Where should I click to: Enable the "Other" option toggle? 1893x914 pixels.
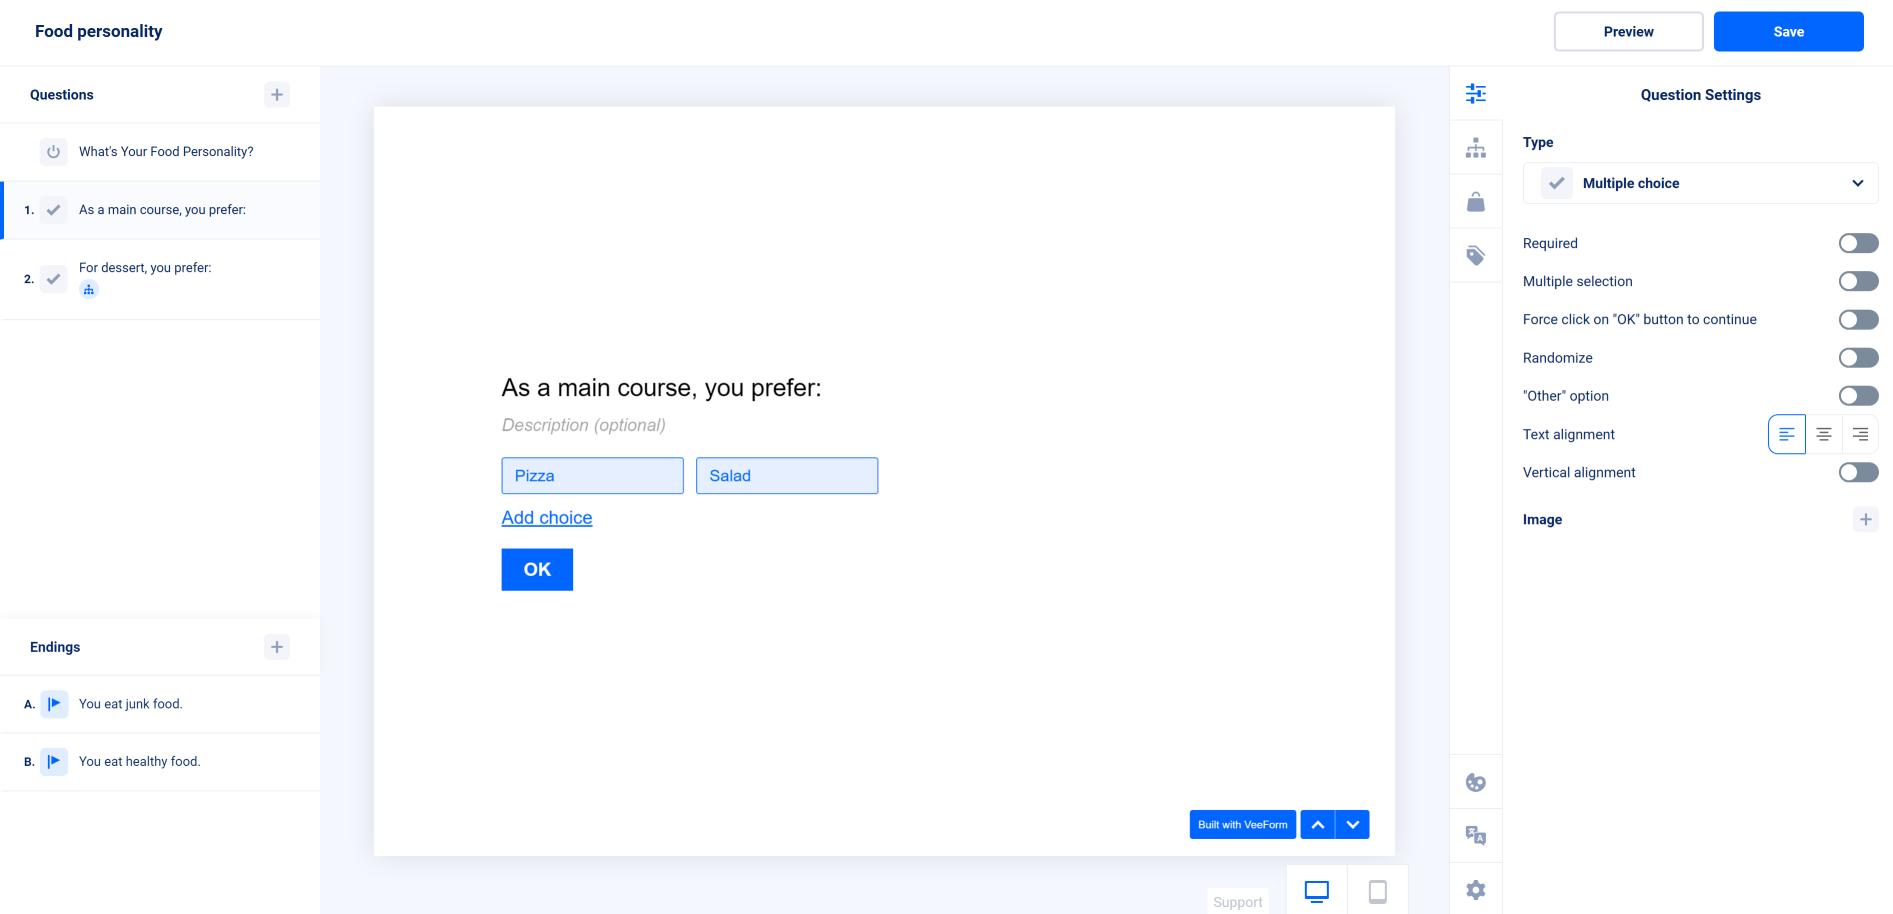[x=1858, y=395]
